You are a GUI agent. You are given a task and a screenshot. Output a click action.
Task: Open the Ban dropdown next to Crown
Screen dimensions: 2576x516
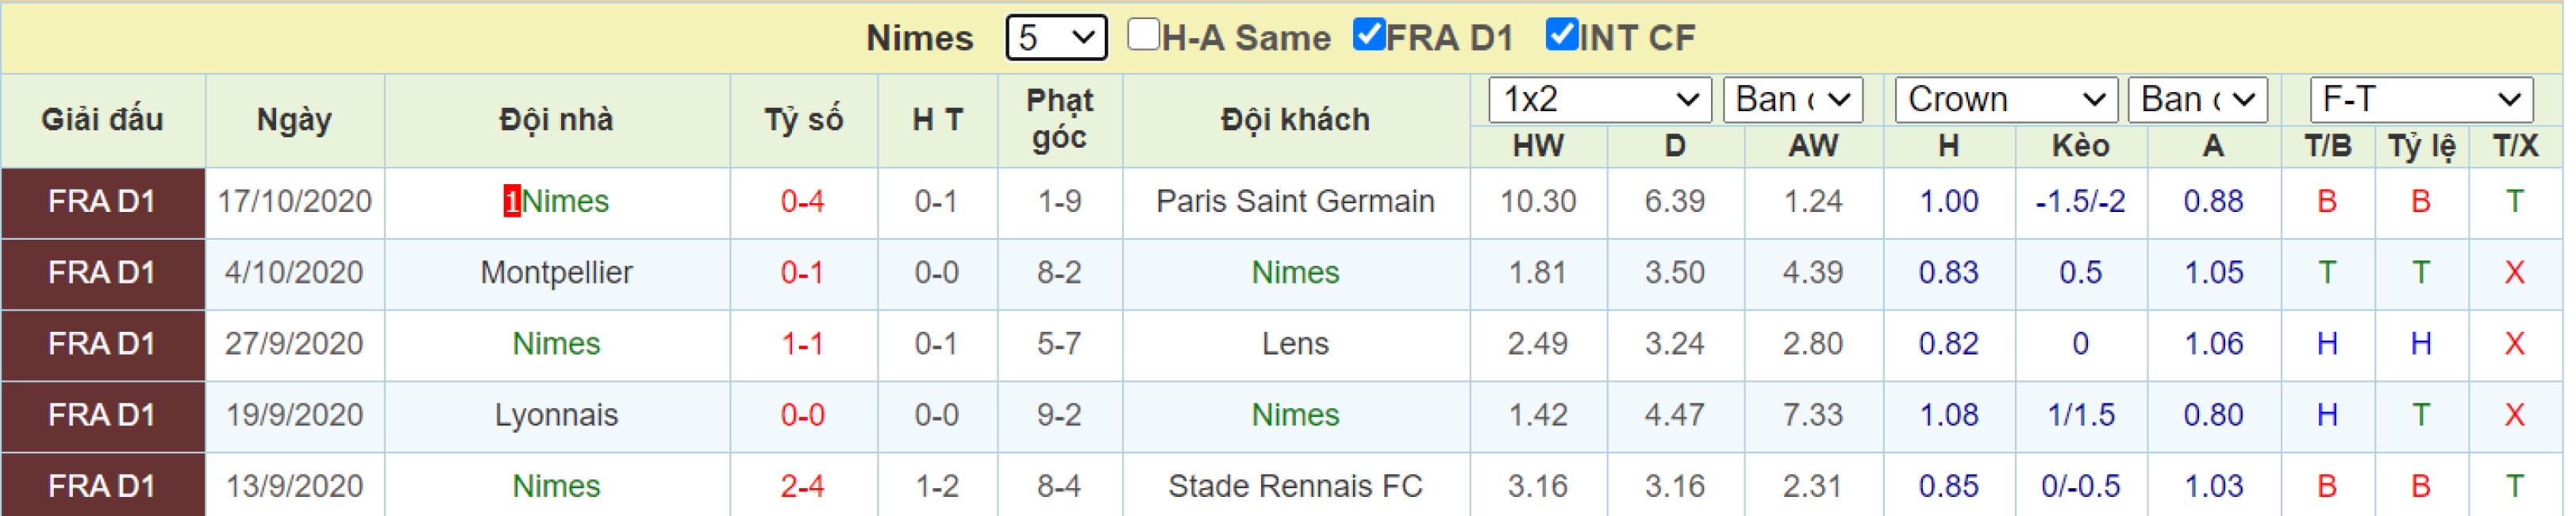2198,100
